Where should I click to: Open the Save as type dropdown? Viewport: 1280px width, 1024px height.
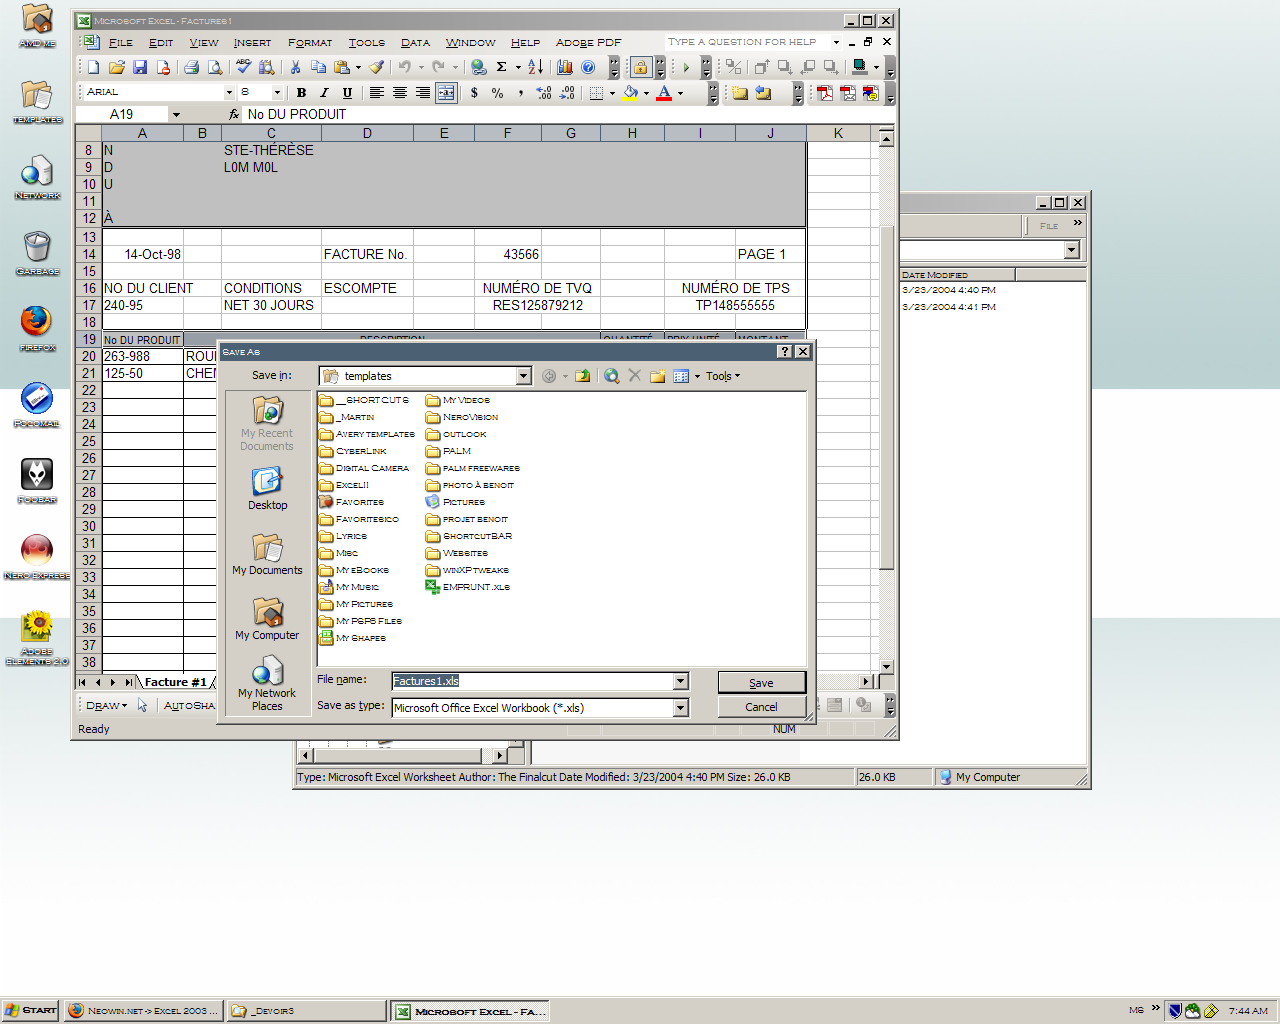click(681, 708)
